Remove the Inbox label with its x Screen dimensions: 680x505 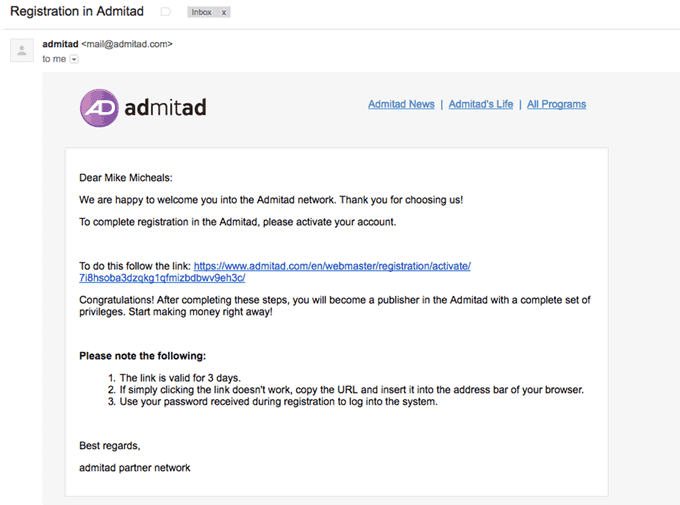click(224, 12)
